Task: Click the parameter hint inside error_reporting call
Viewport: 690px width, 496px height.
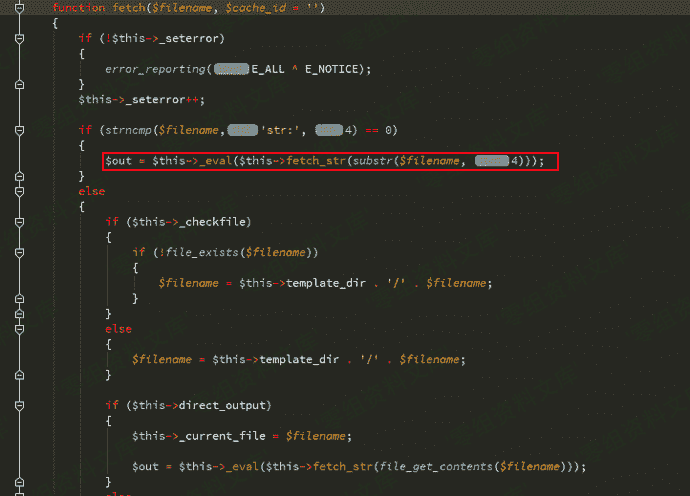Action: [x=231, y=69]
